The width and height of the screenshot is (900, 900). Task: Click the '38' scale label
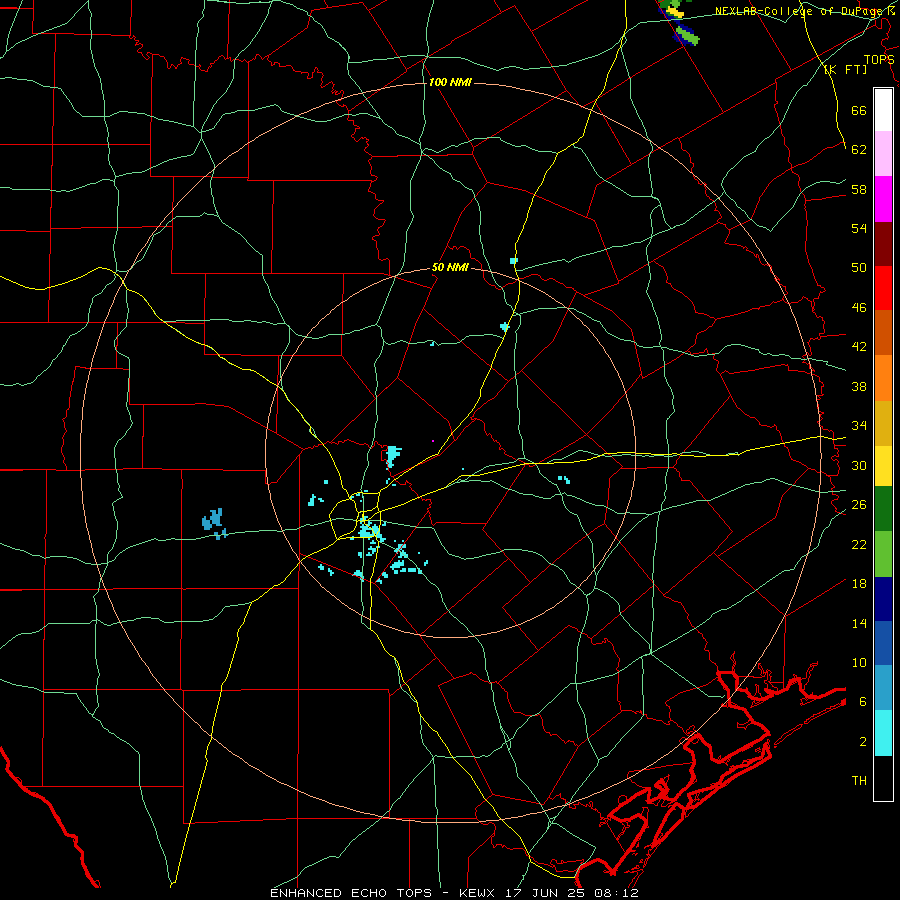point(859,386)
